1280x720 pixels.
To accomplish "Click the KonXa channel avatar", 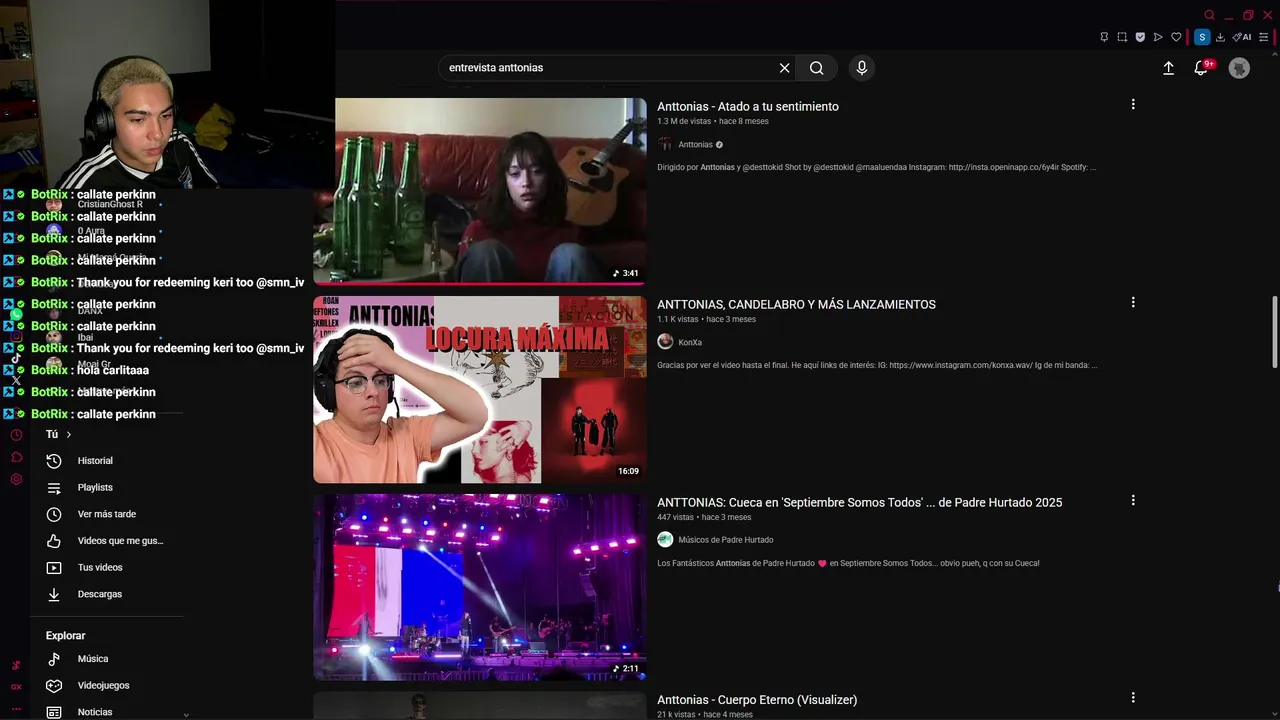I will coord(665,342).
